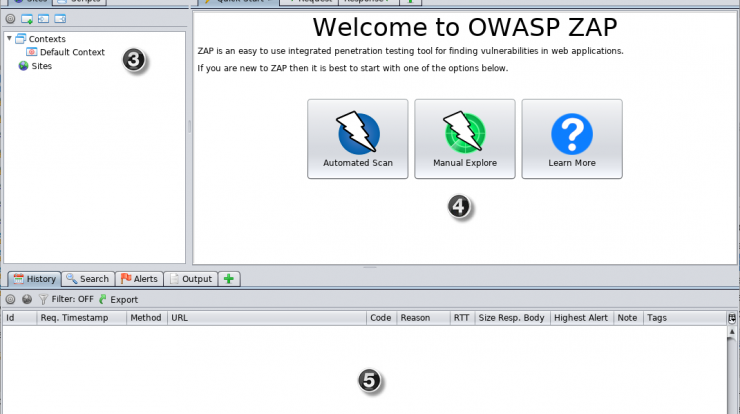The height and width of the screenshot is (414, 740).
Task: Click the Note column header
Action: 628,318
